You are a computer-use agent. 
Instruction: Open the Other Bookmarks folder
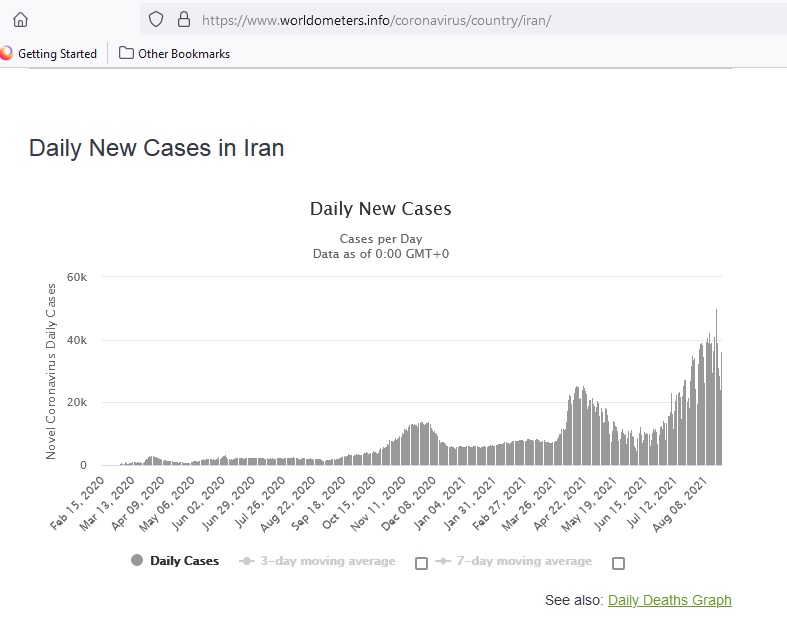[175, 54]
